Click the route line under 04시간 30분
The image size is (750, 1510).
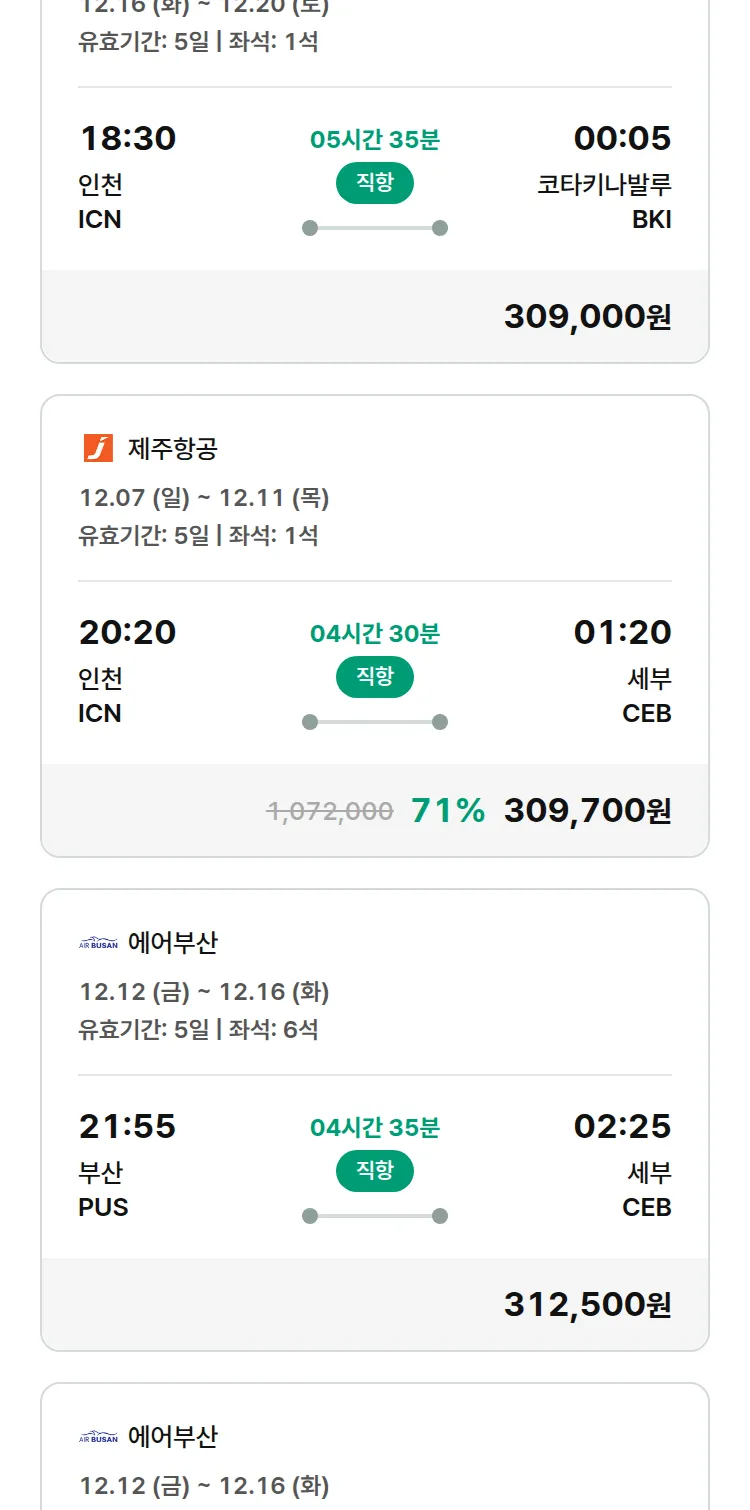point(374,722)
